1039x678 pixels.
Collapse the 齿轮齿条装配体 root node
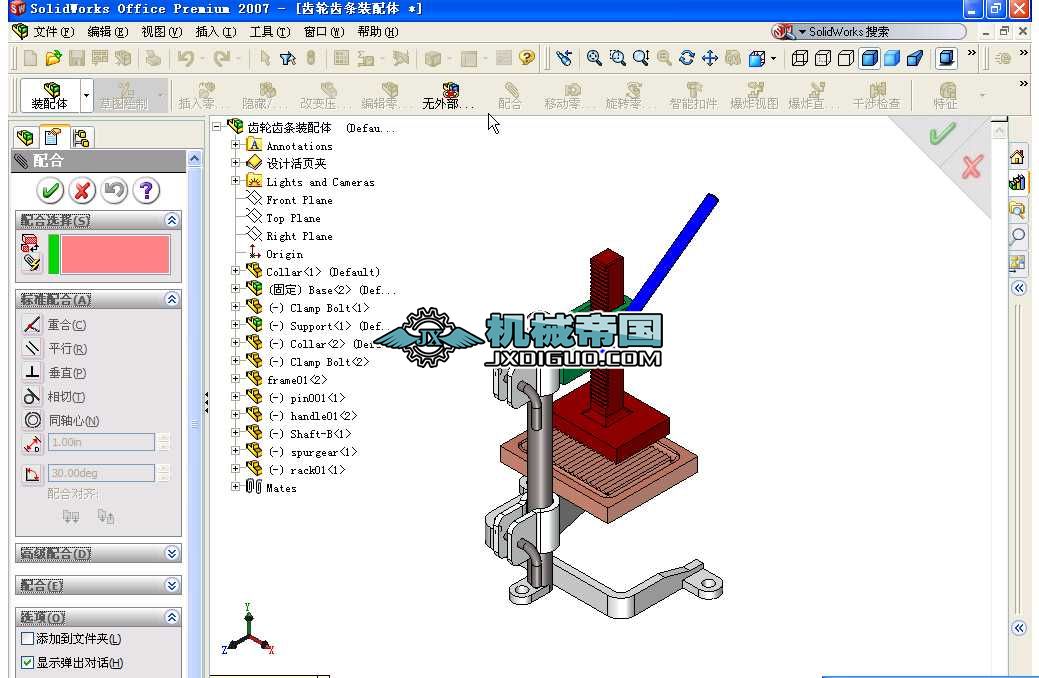(x=217, y=126)
